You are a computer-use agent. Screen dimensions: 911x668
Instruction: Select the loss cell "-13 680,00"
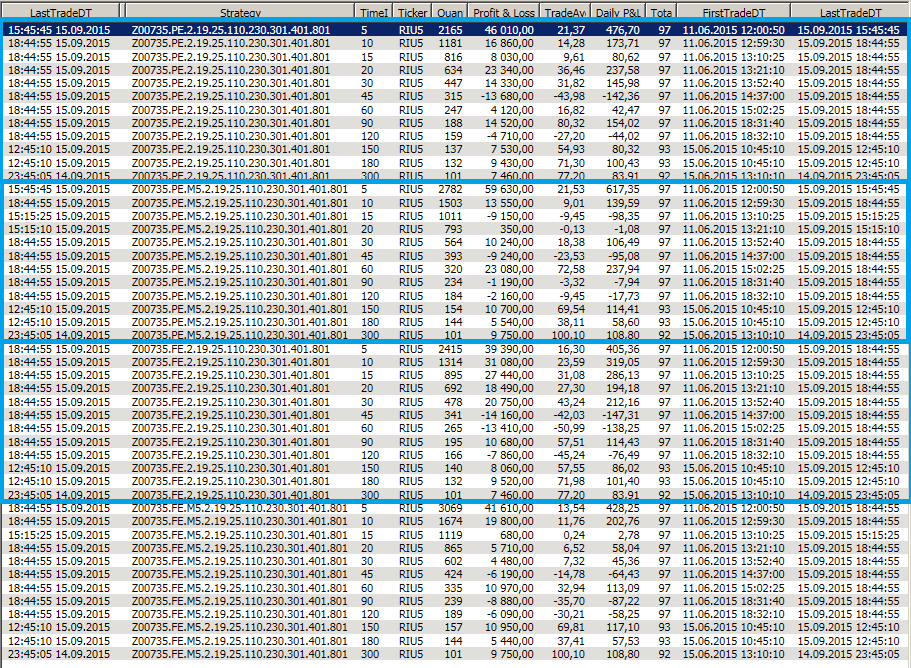click(x=507, y=96)
